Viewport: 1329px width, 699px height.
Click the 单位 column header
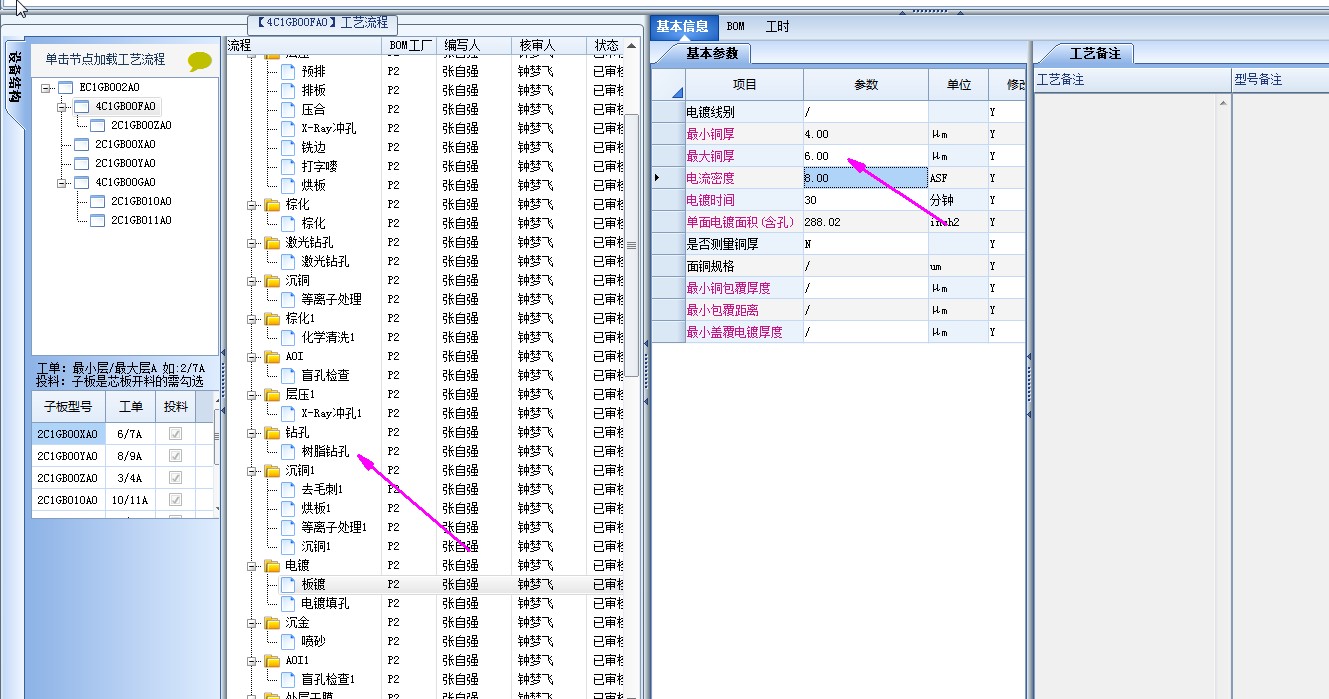pyautogui.click(x=958, y=85)
